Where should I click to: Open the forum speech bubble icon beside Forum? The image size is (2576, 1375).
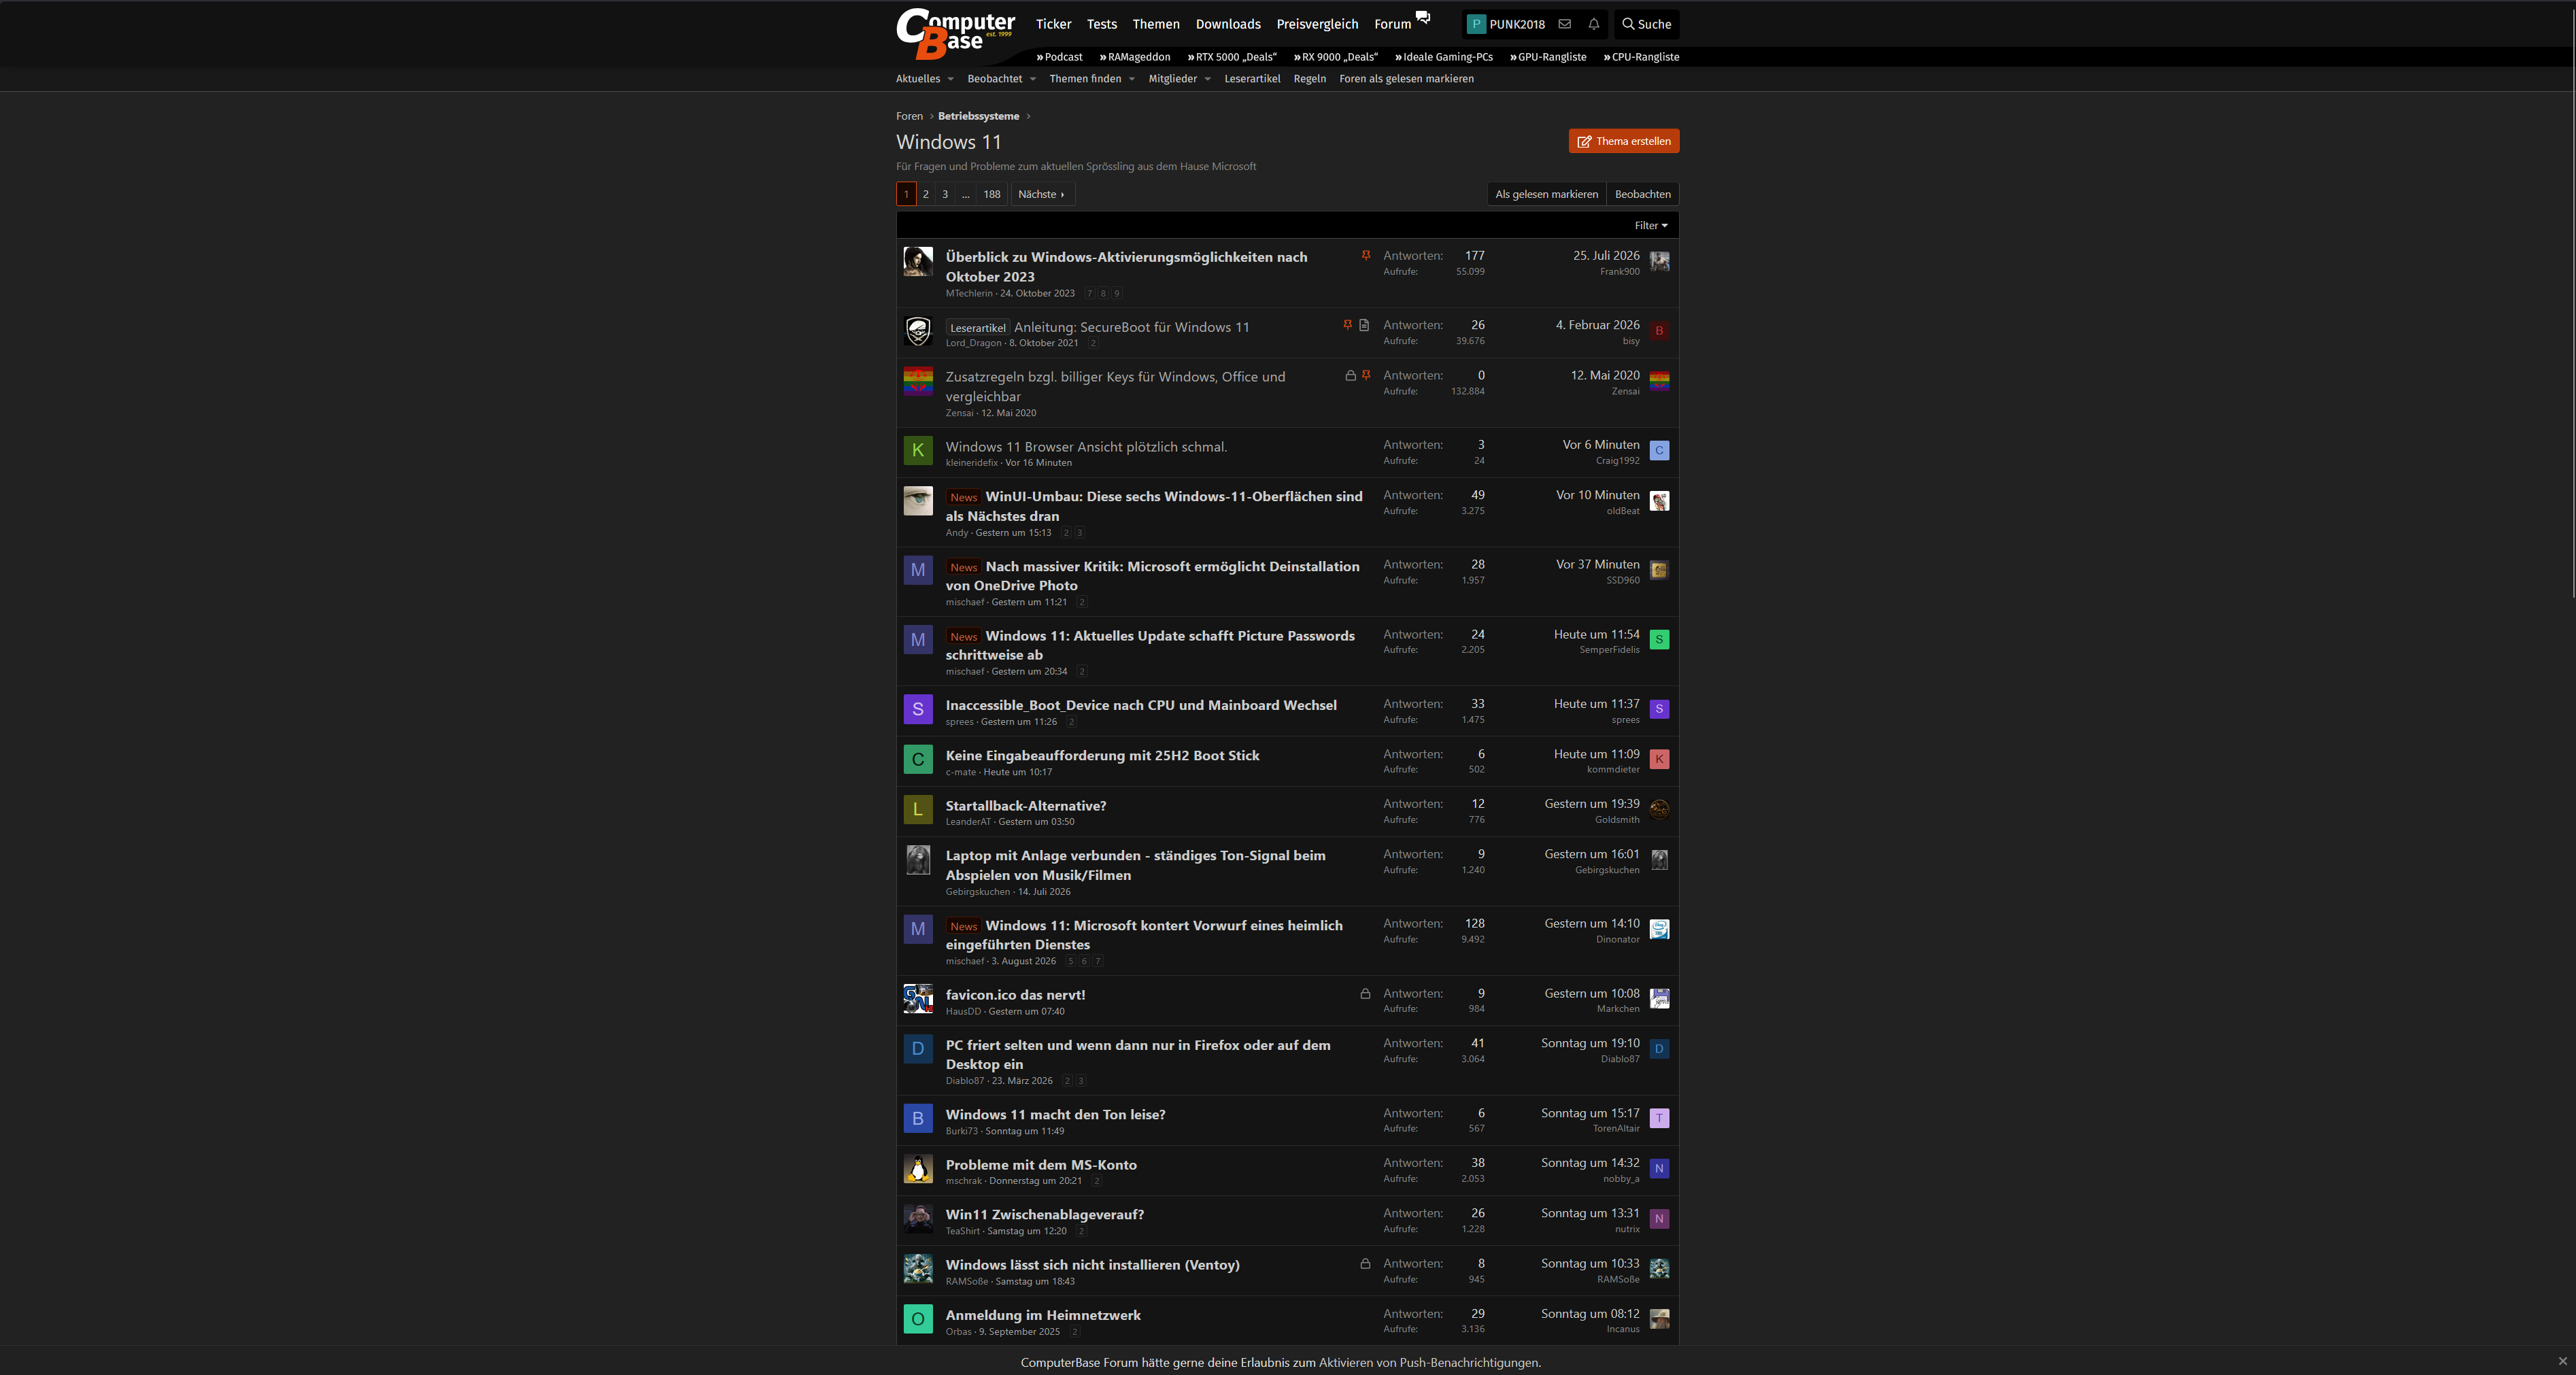(x=1423, y=17)
